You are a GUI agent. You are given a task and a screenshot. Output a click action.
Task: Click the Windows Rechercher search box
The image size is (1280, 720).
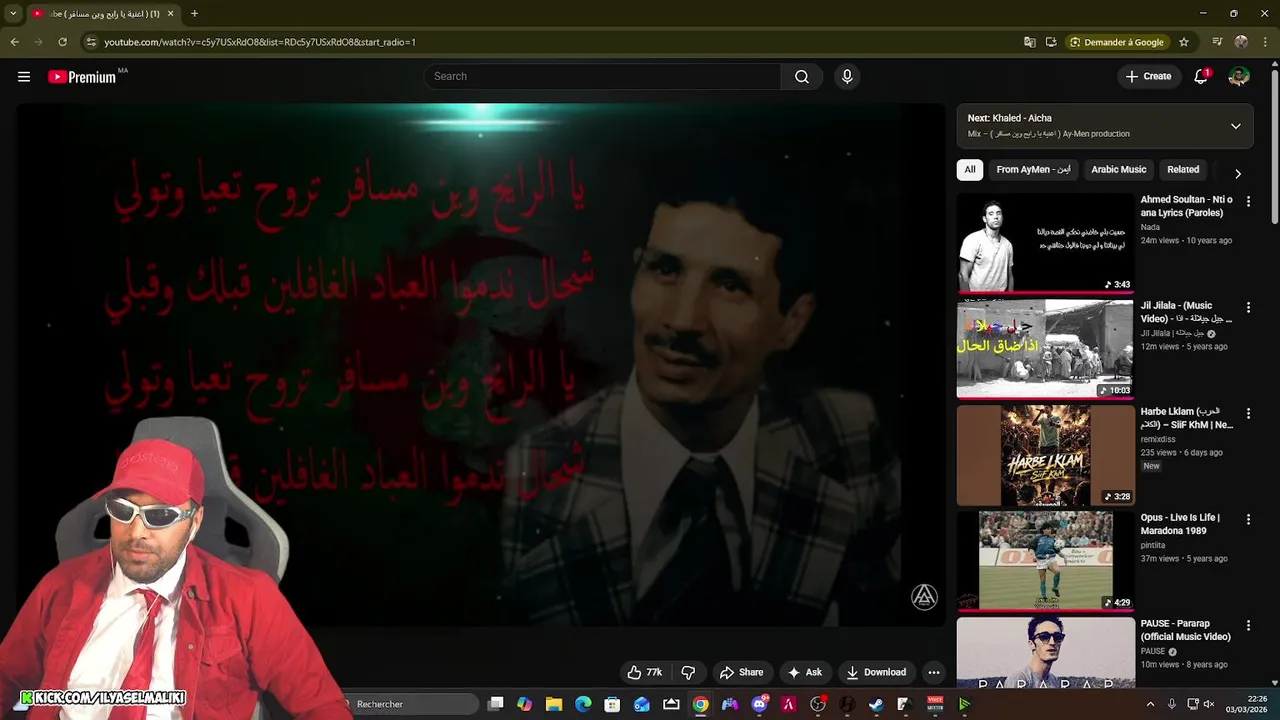410,704
